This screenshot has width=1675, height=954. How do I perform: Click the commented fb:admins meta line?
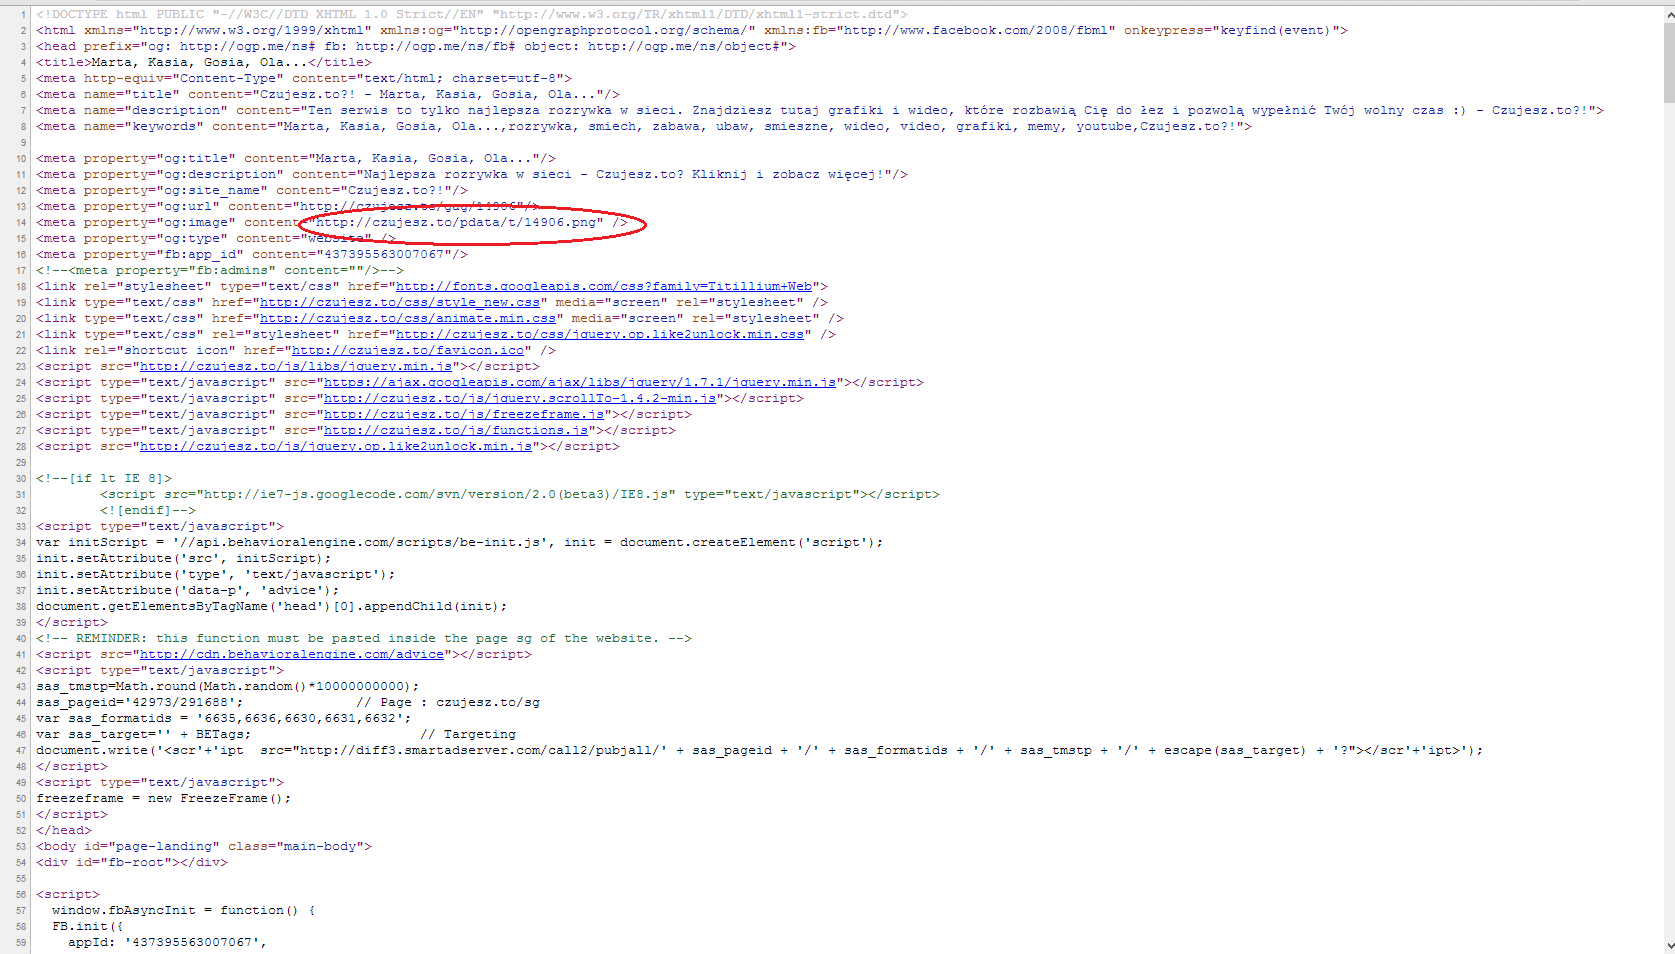(x=220, y=270)
